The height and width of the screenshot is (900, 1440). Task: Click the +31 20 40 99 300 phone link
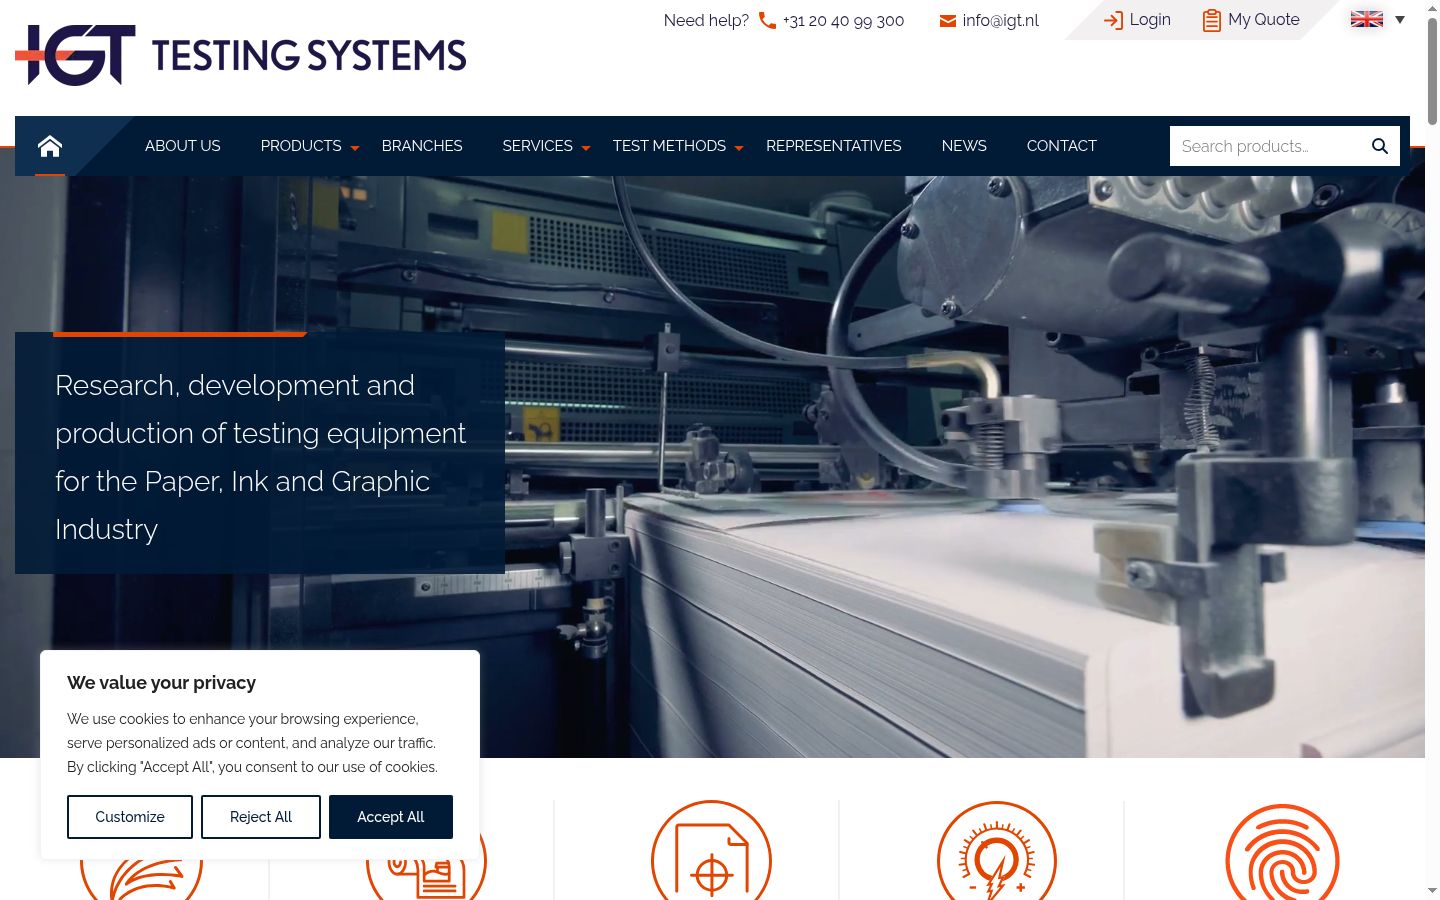click(843, 21)
